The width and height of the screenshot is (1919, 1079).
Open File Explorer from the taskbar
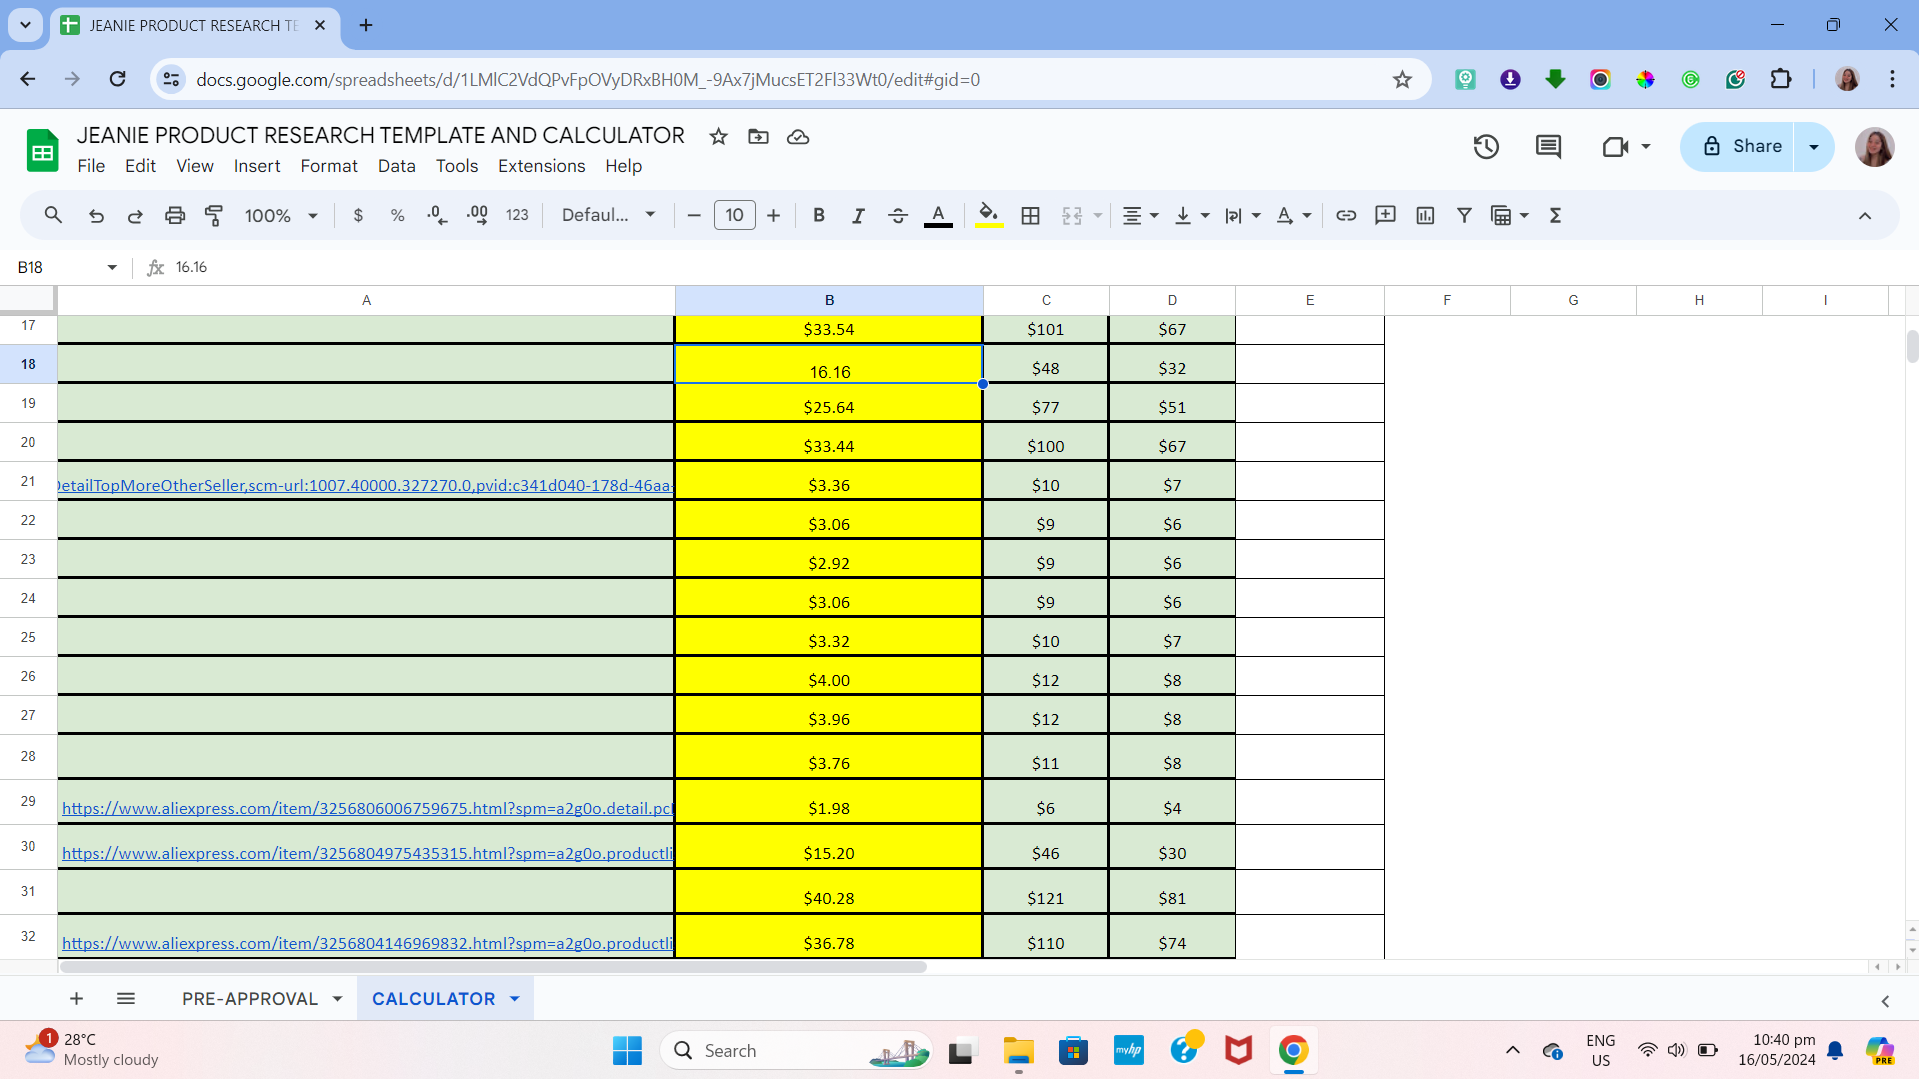click(1018, 1051)
